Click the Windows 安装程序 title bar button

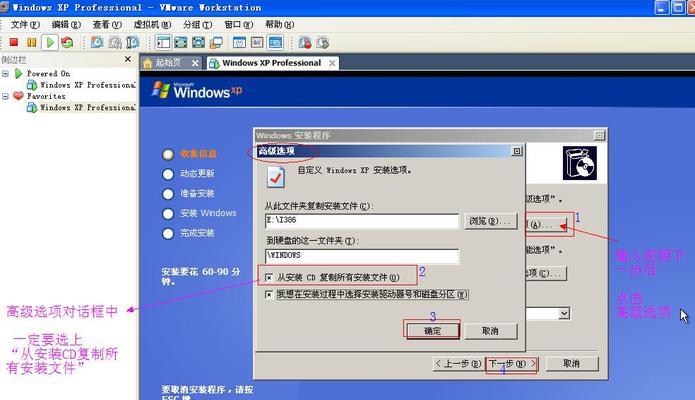coord(599,135)
